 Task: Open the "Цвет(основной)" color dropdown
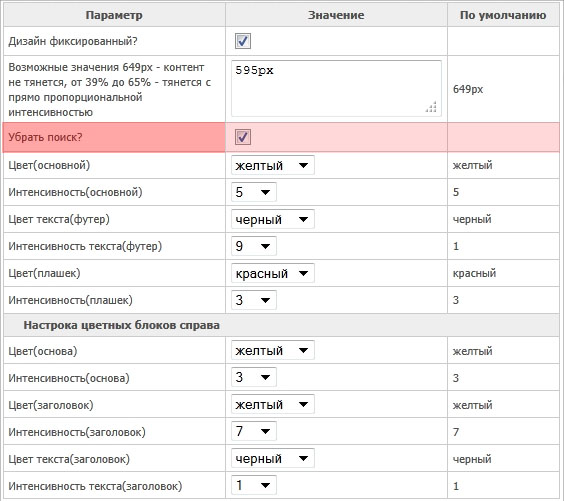point(273,165)
